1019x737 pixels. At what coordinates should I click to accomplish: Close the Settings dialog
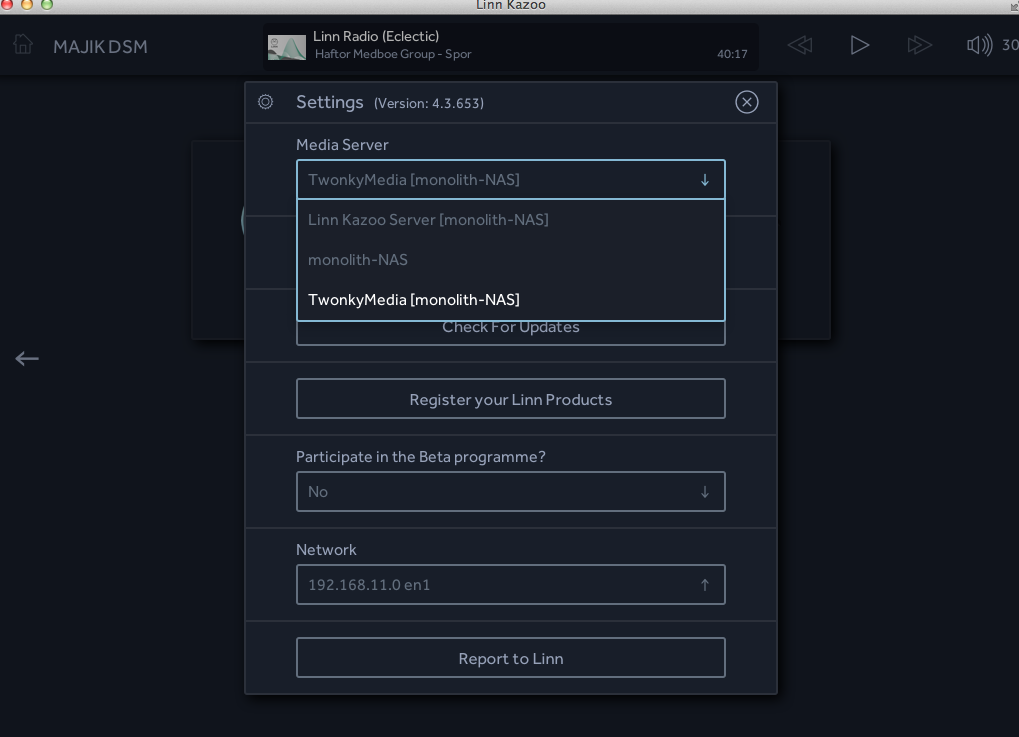point(747,102)
